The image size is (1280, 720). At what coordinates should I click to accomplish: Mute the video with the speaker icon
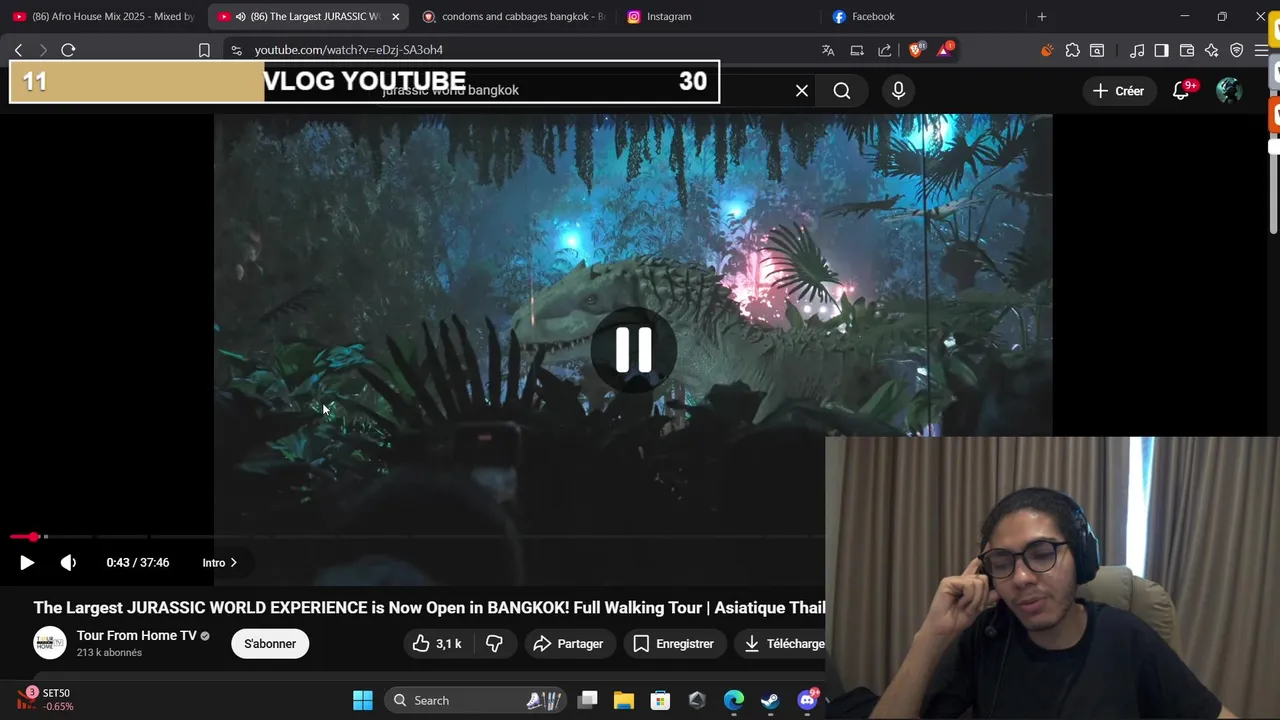[x=68, y=563]
